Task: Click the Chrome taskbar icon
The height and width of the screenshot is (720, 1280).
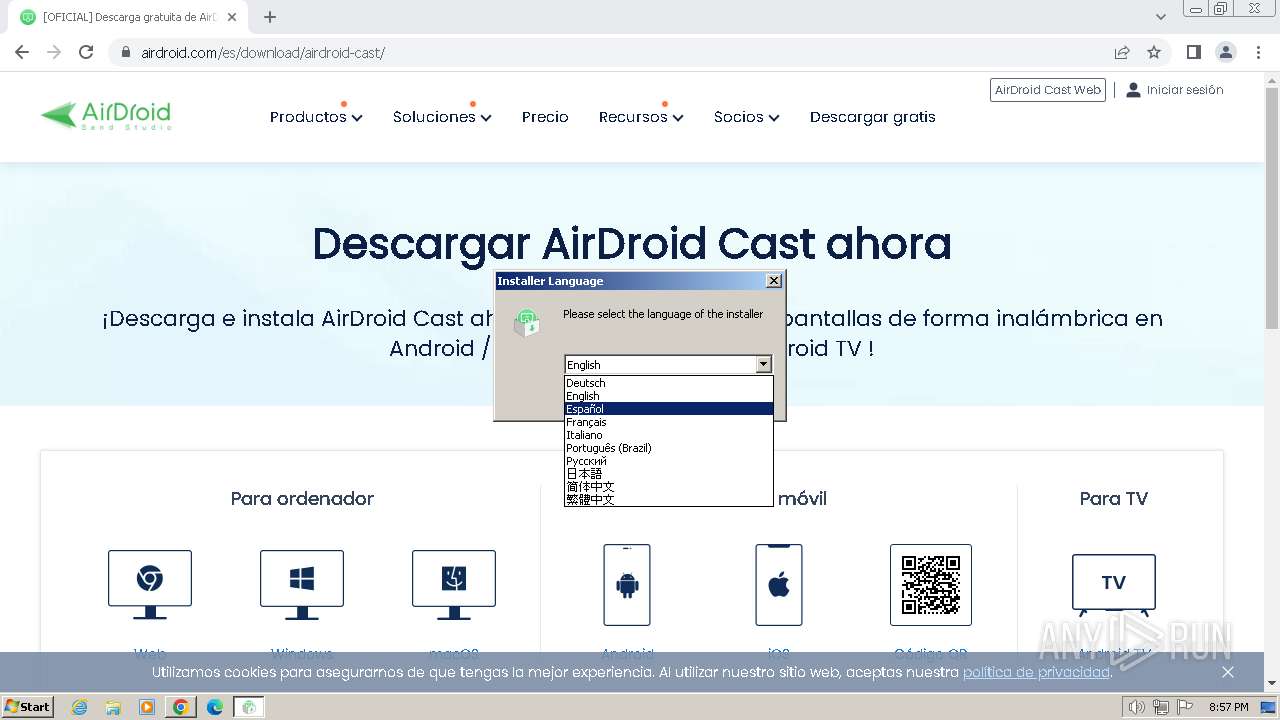Action: [x=181, y=707]
